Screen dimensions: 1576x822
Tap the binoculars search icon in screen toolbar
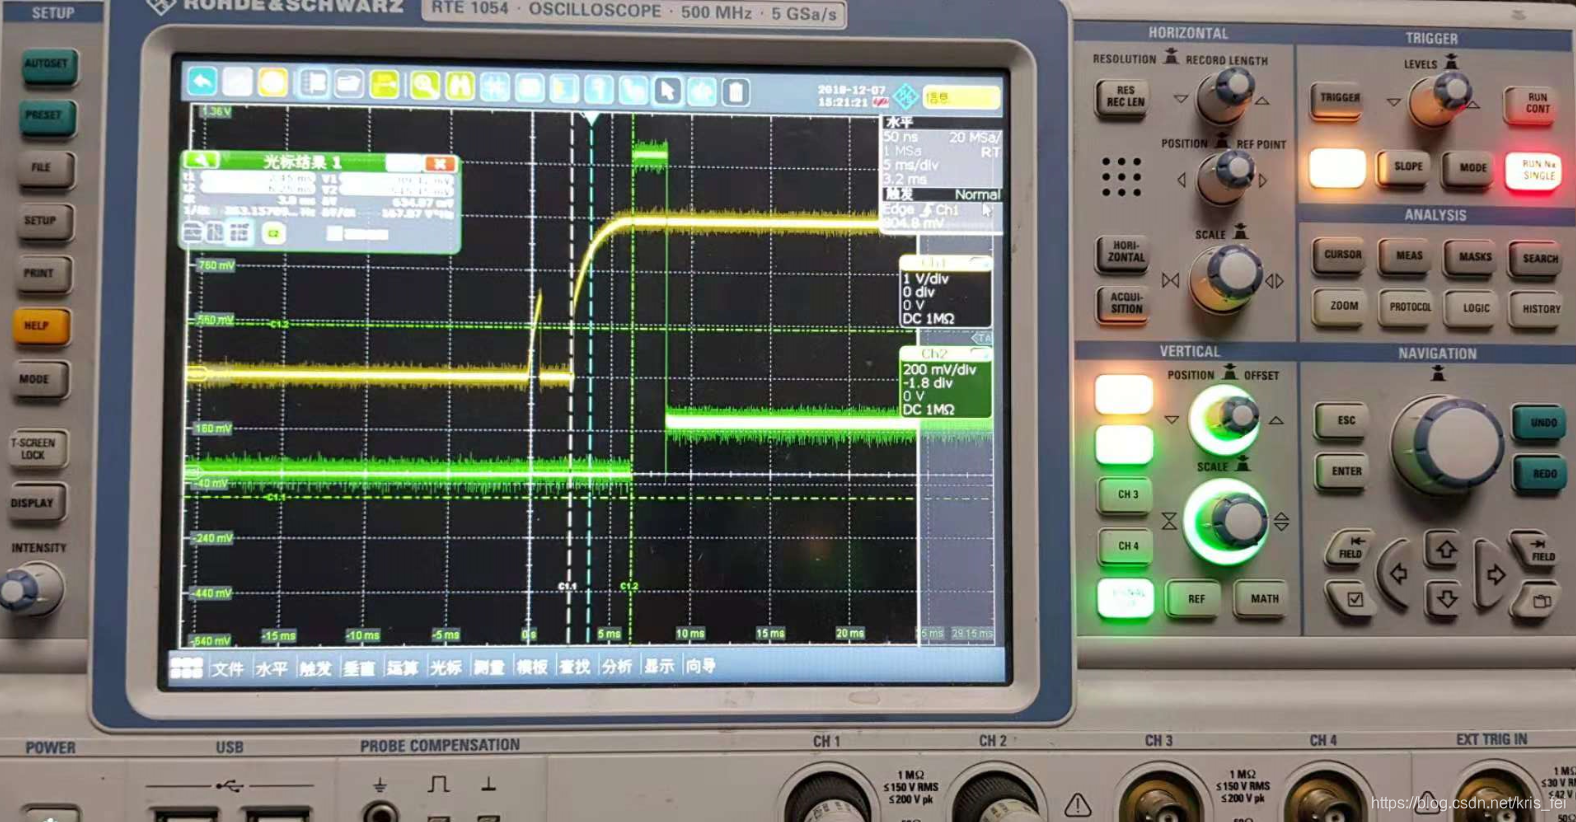459,86
